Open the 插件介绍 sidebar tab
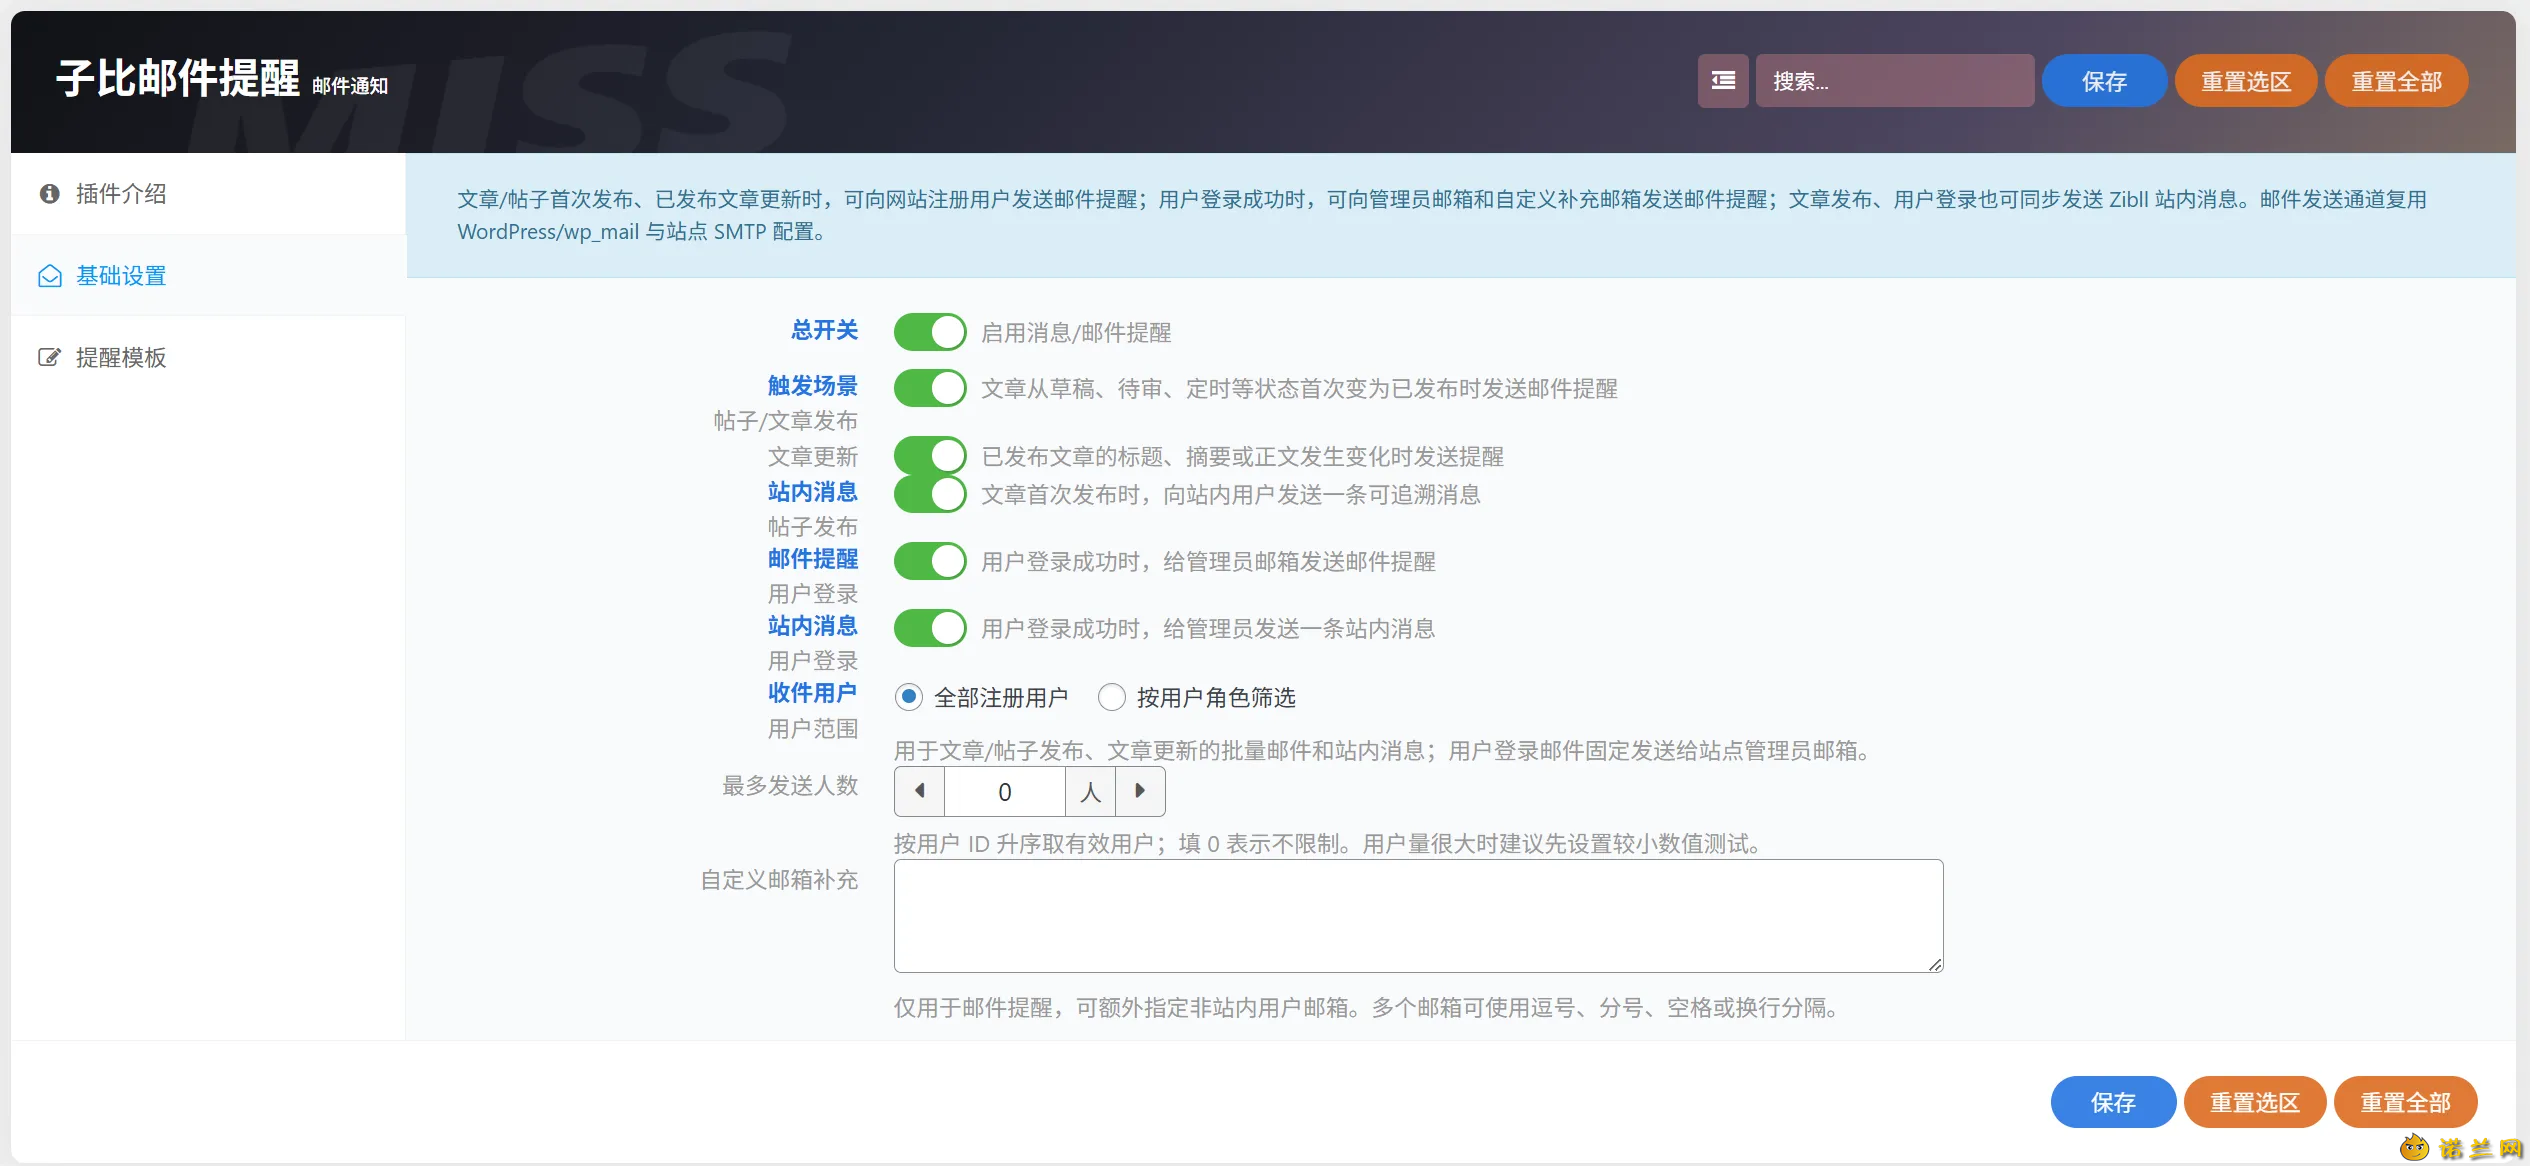Viewport: 2530px width, 1166px height. click(208, 194)
